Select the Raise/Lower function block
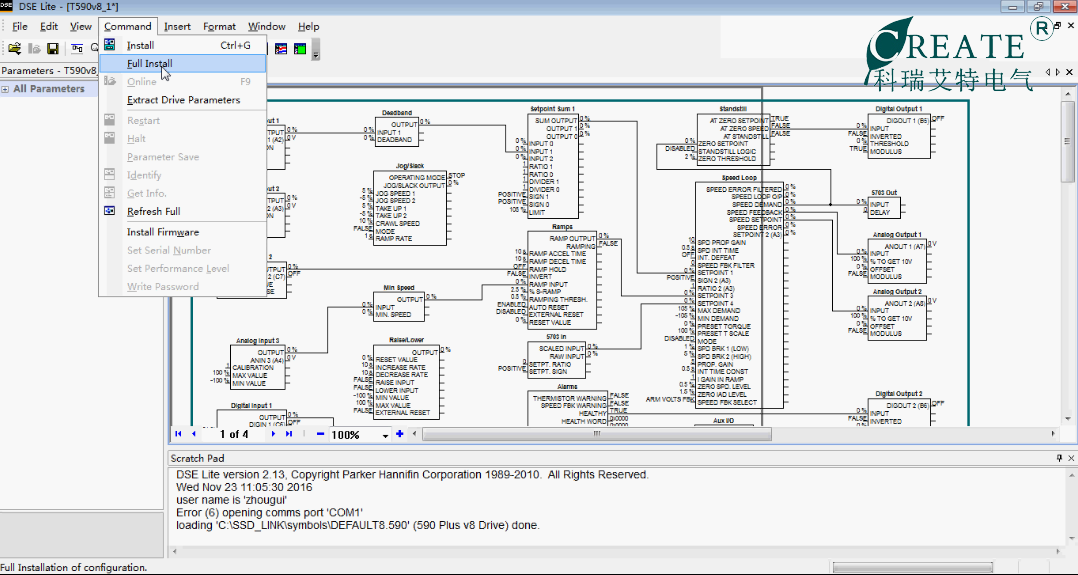1078x575 pixels. [406, 381]
